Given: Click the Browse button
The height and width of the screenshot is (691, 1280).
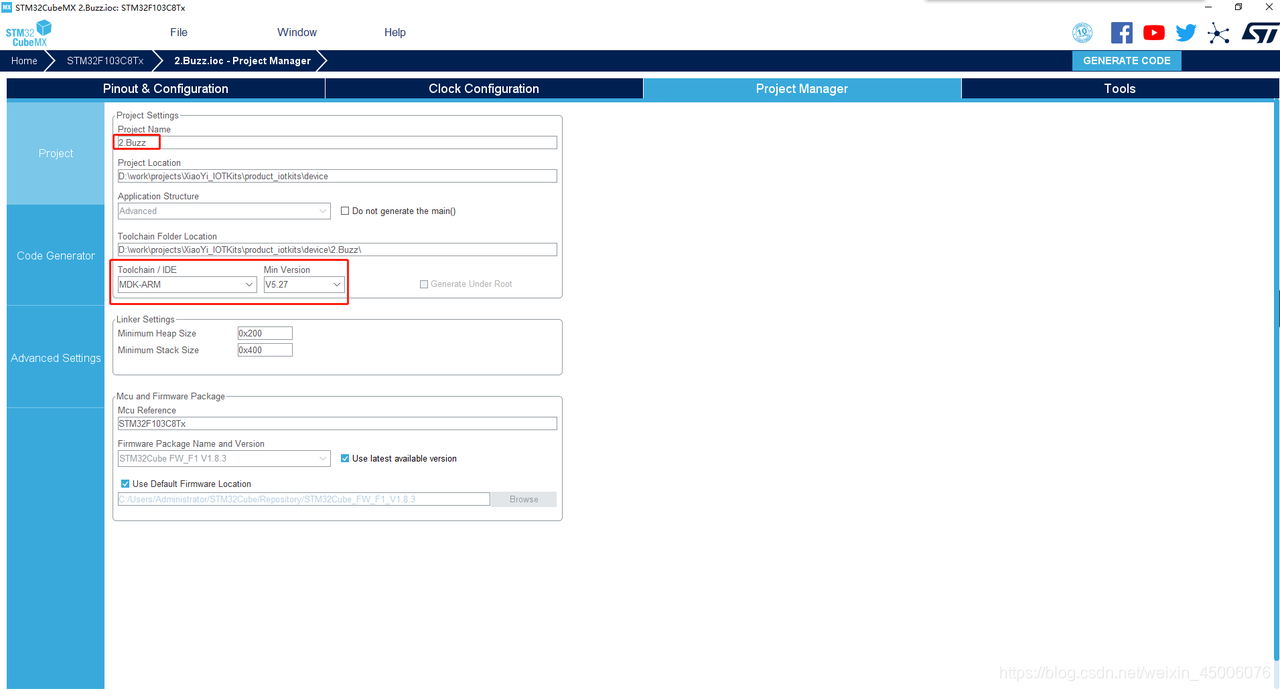Looking at the screenshot, I should 524,499.
